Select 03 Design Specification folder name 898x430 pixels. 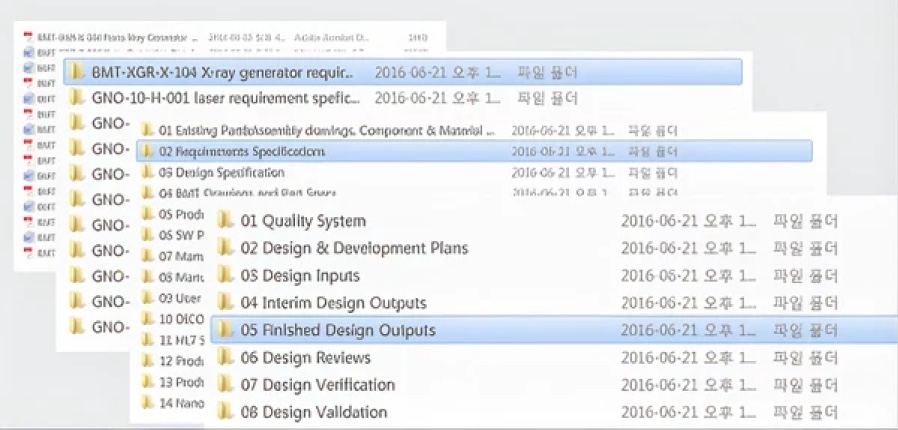click(x=222, y=172)
